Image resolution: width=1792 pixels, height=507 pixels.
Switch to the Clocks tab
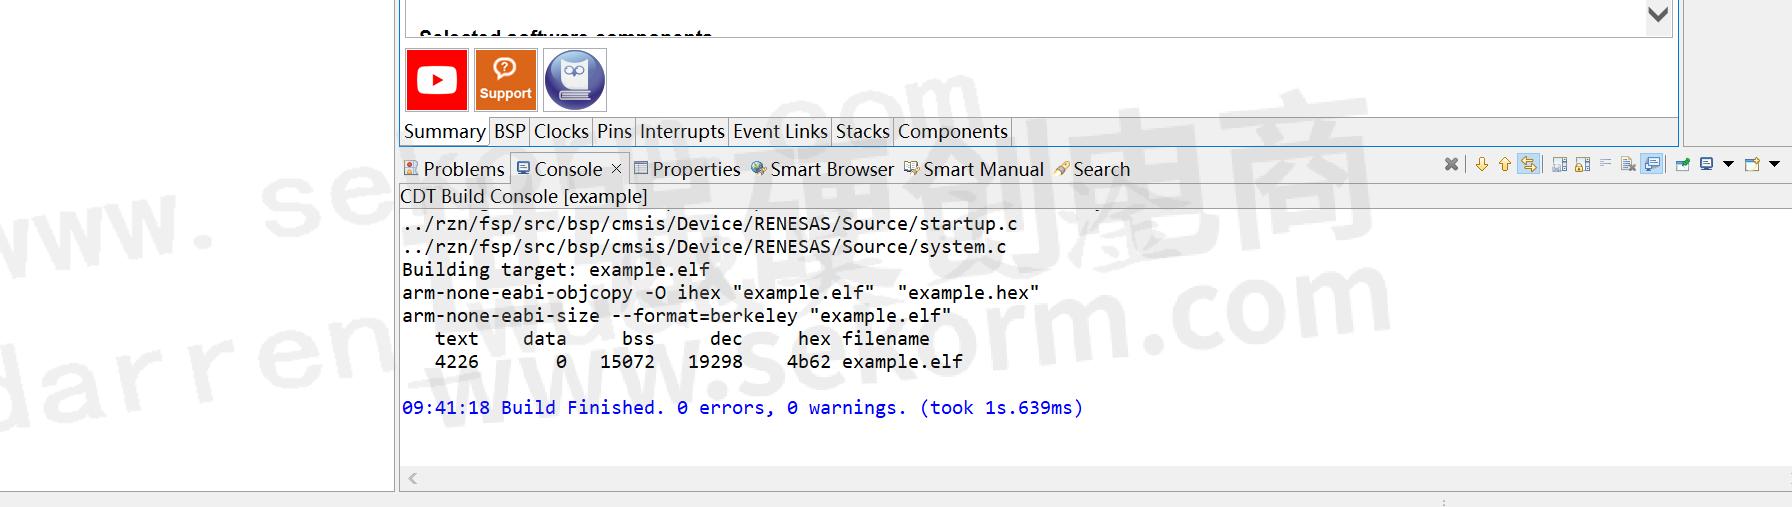pyautogui.click(x=561, y=132)
